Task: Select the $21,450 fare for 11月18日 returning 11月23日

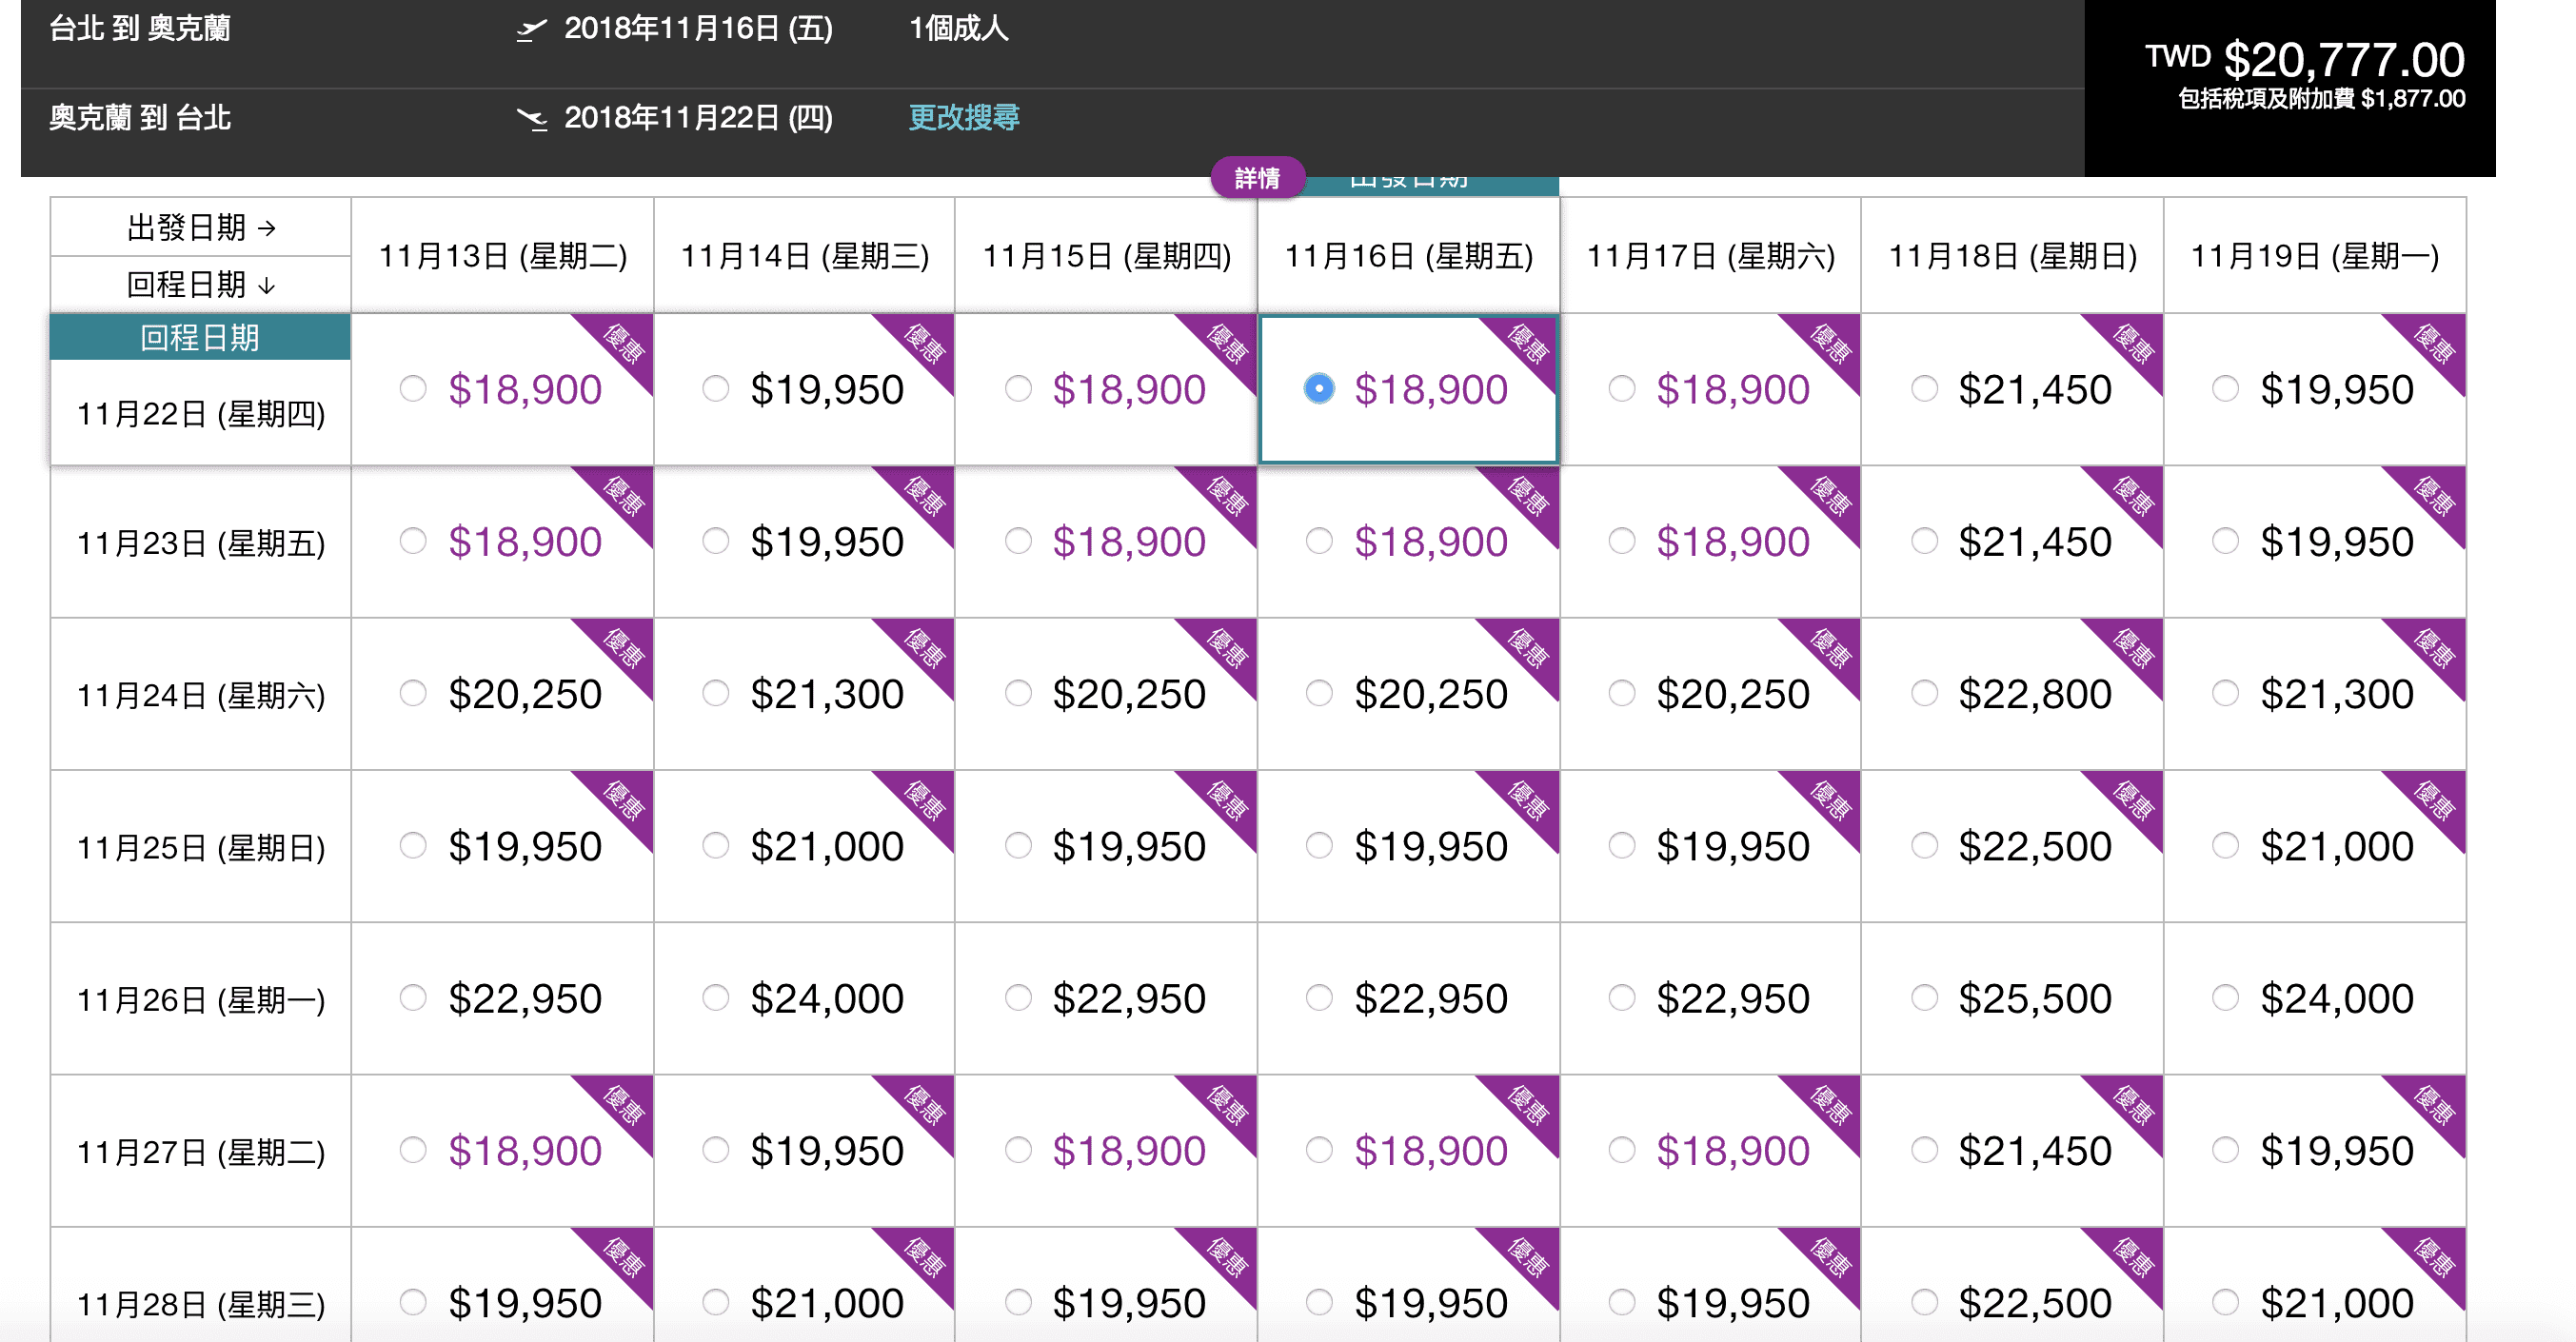Action: (1924, 542)
